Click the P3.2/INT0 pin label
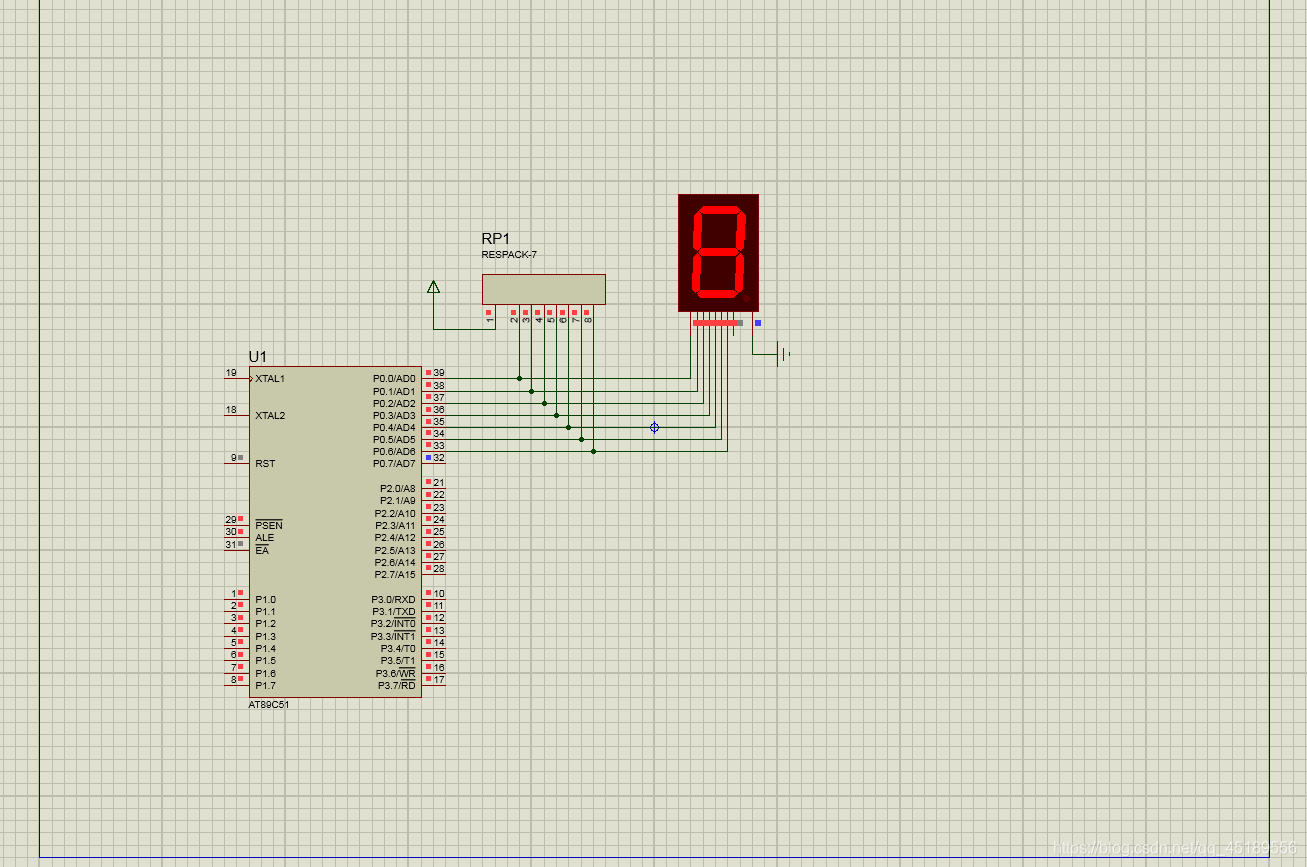 pos(393,624)
